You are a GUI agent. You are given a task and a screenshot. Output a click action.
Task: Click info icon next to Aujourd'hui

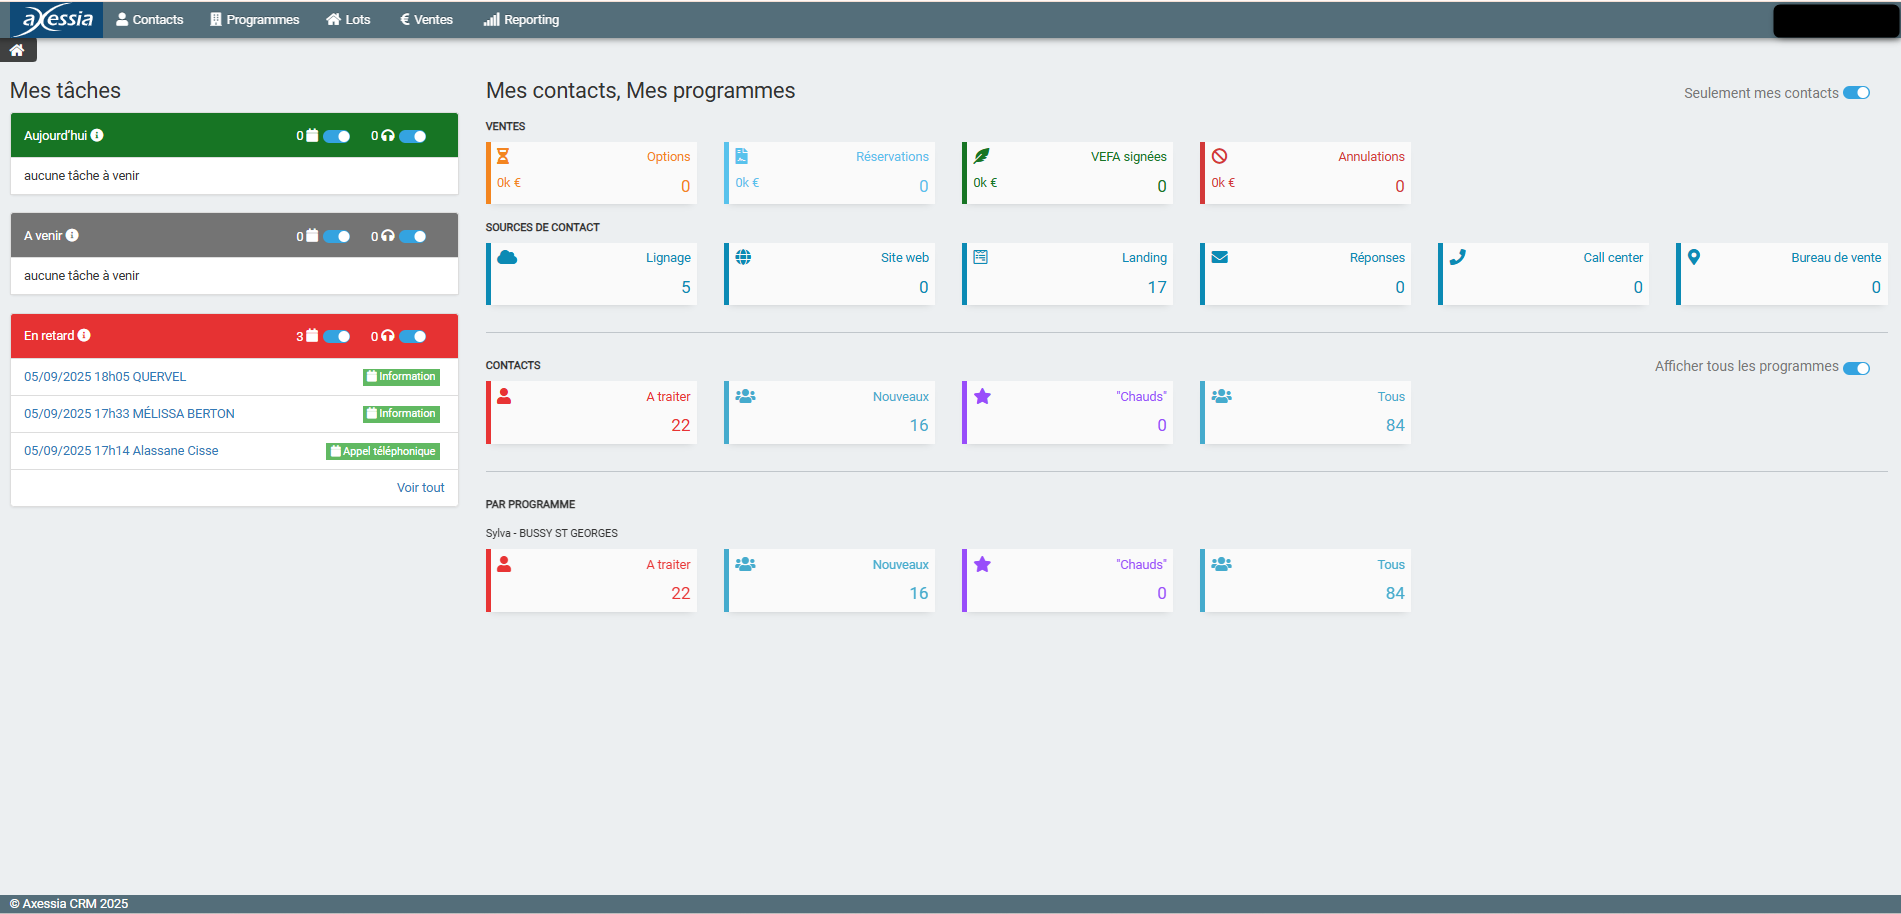coord(97,135)
